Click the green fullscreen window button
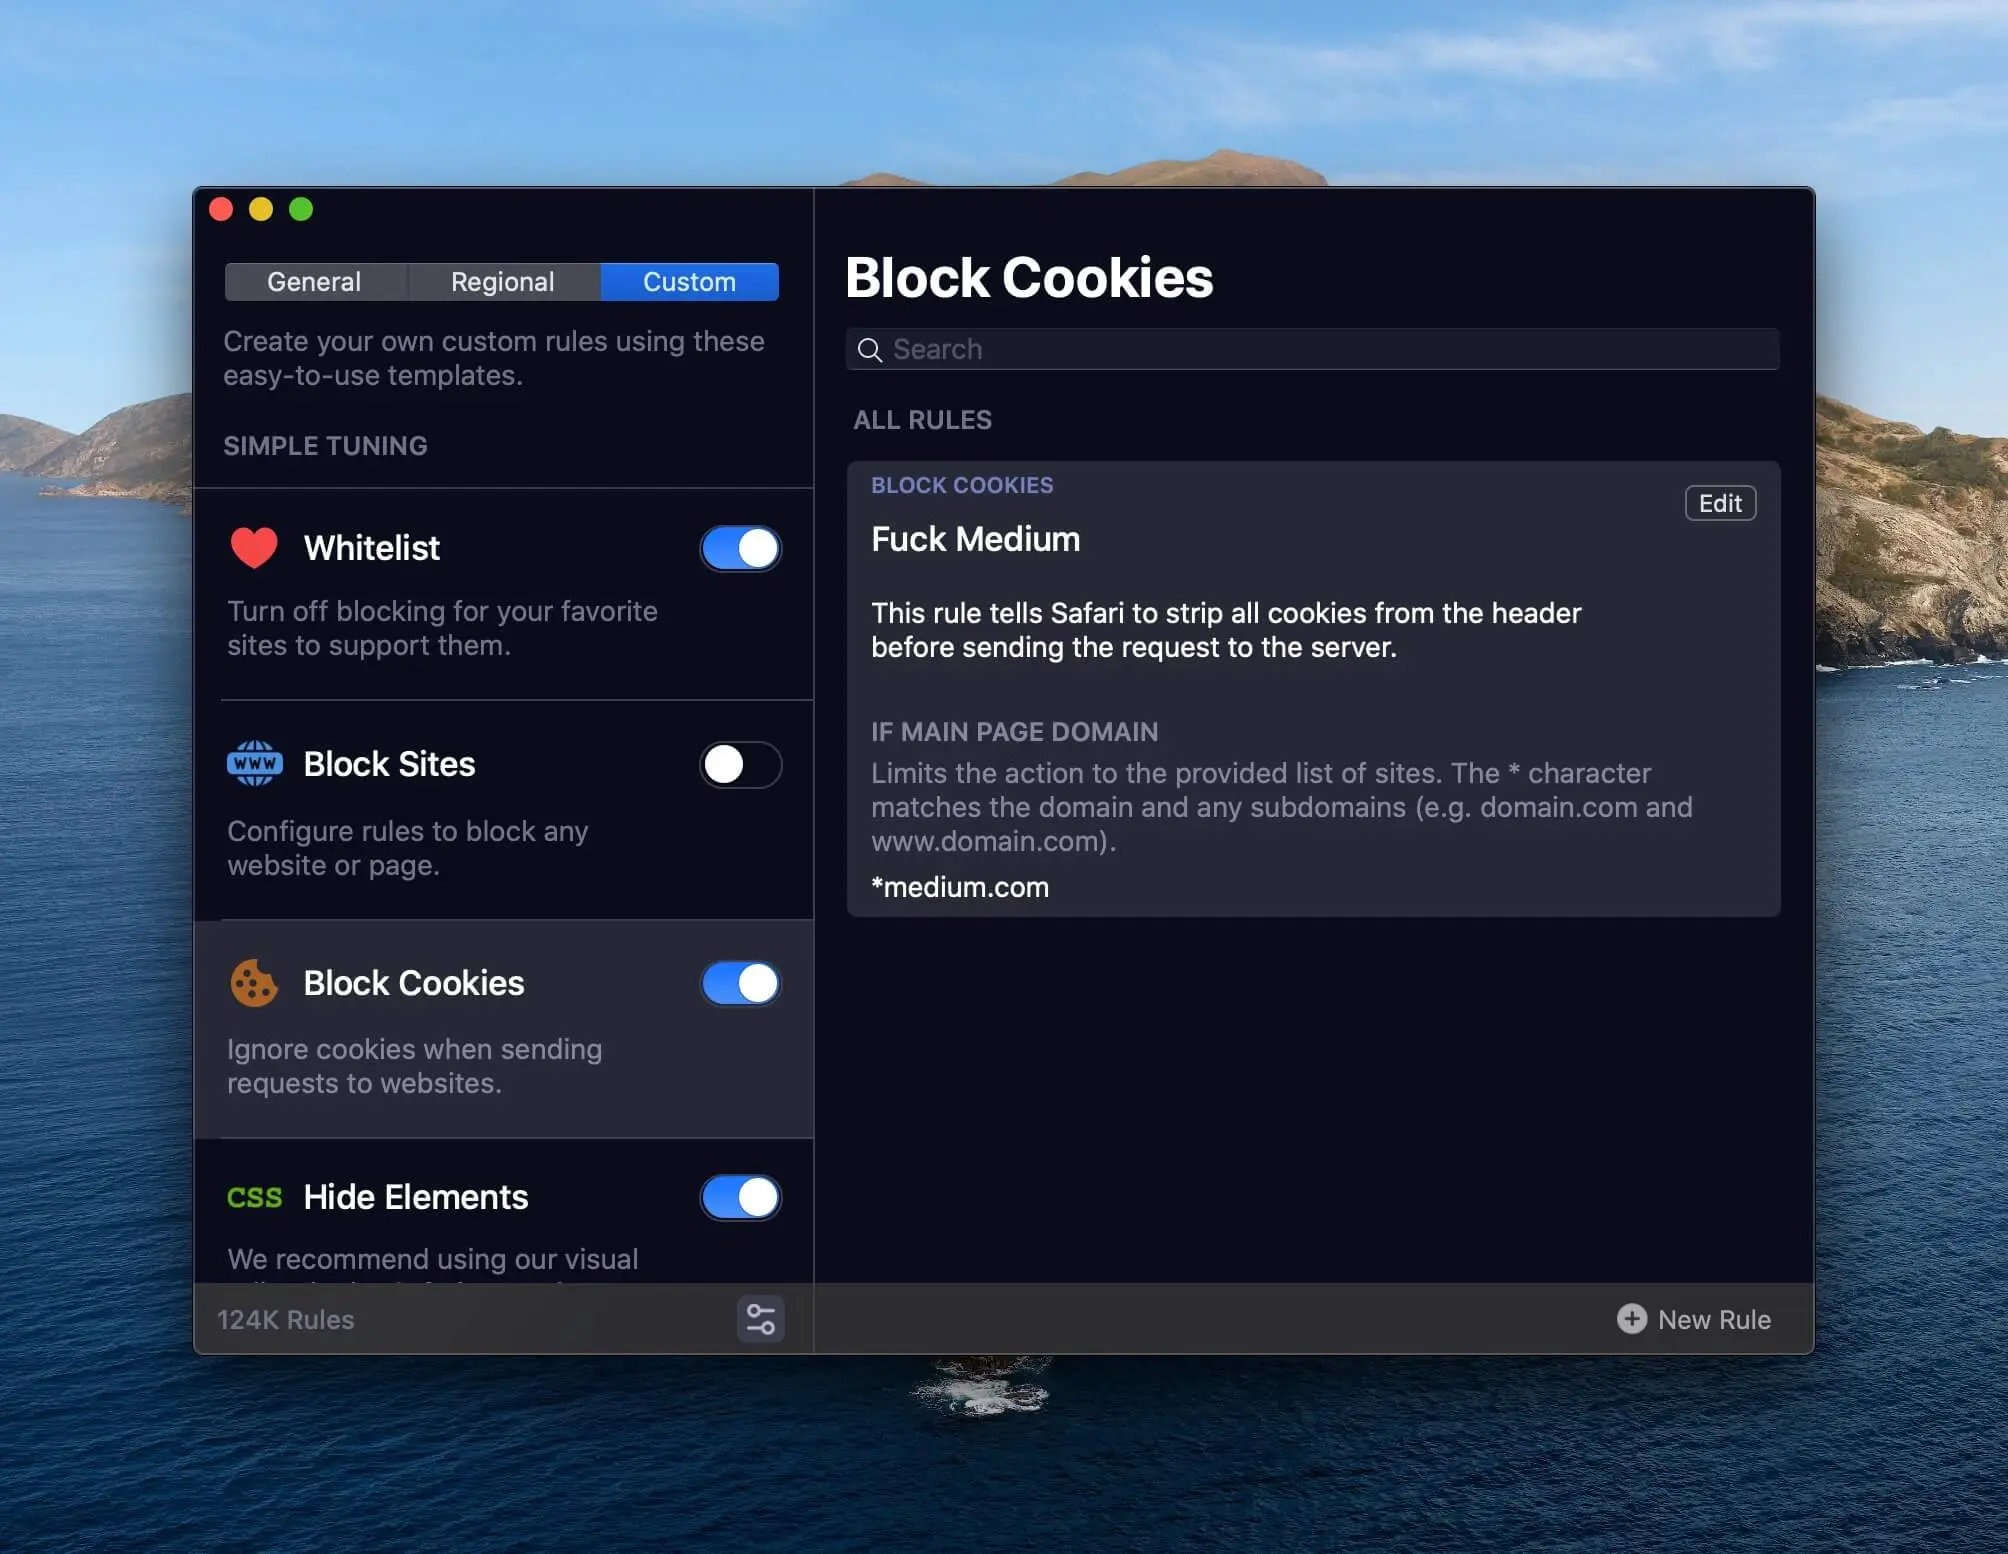 point(301,209)
